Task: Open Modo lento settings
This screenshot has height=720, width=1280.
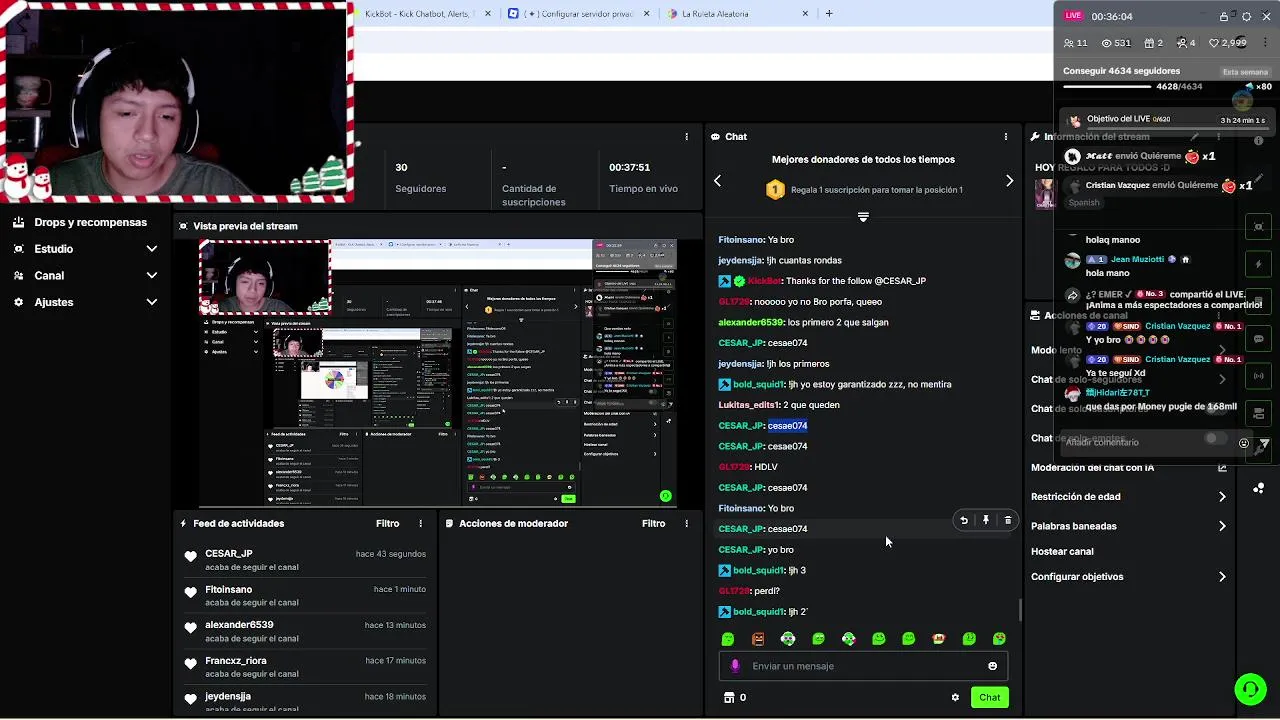Action: coord(1128,351)
